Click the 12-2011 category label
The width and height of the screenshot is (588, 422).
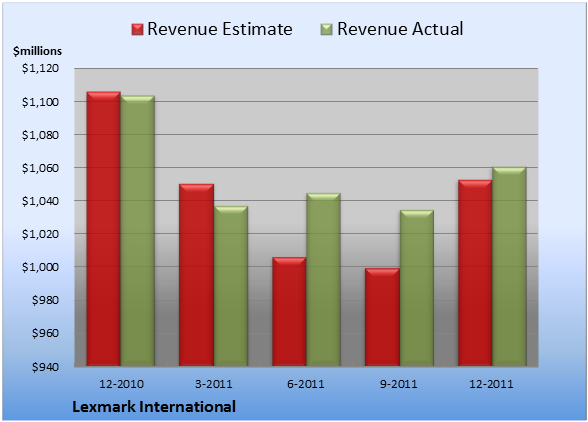pos(491,384)
